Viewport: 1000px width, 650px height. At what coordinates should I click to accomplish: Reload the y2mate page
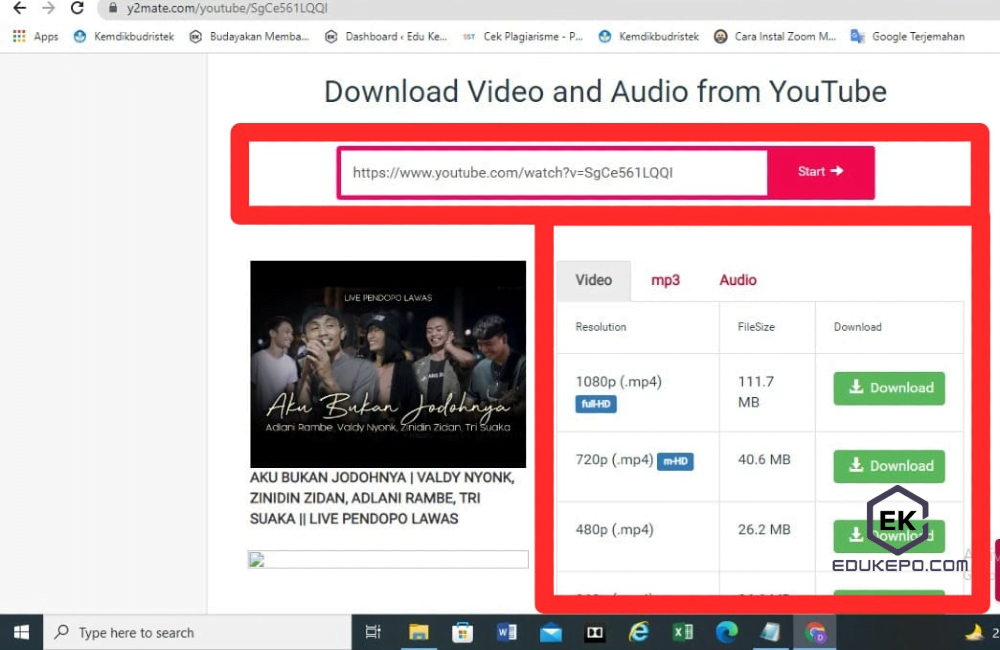[77, 8]
